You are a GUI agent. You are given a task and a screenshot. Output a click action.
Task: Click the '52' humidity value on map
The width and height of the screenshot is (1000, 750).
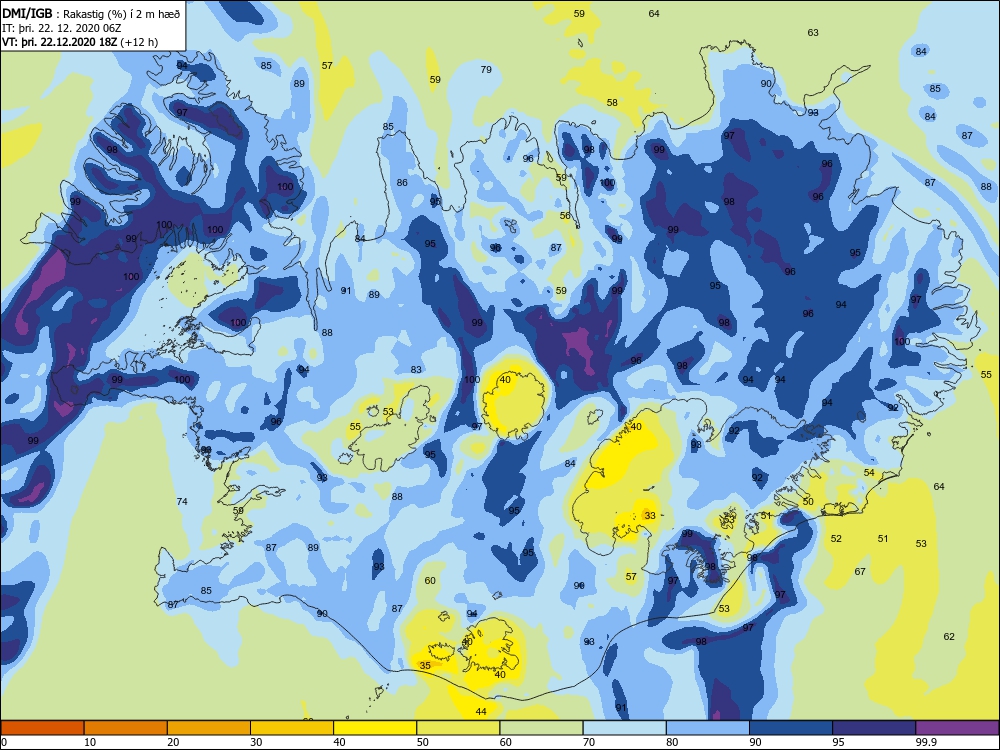coord(836,538)
